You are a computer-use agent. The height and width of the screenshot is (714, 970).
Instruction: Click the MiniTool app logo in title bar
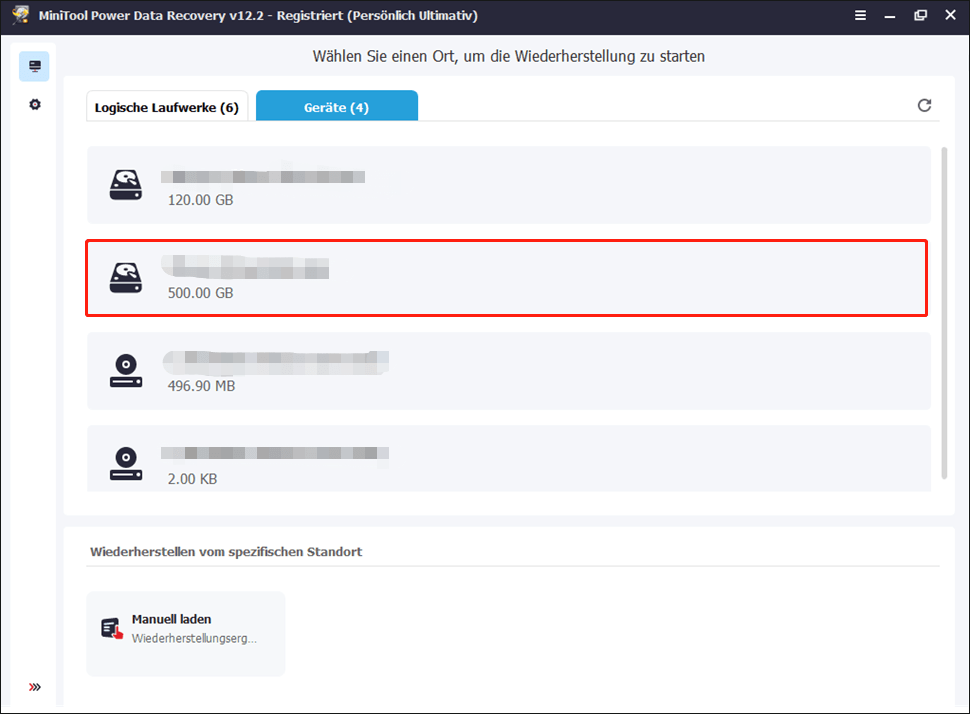pyautogui.click(x=20, y=16)
